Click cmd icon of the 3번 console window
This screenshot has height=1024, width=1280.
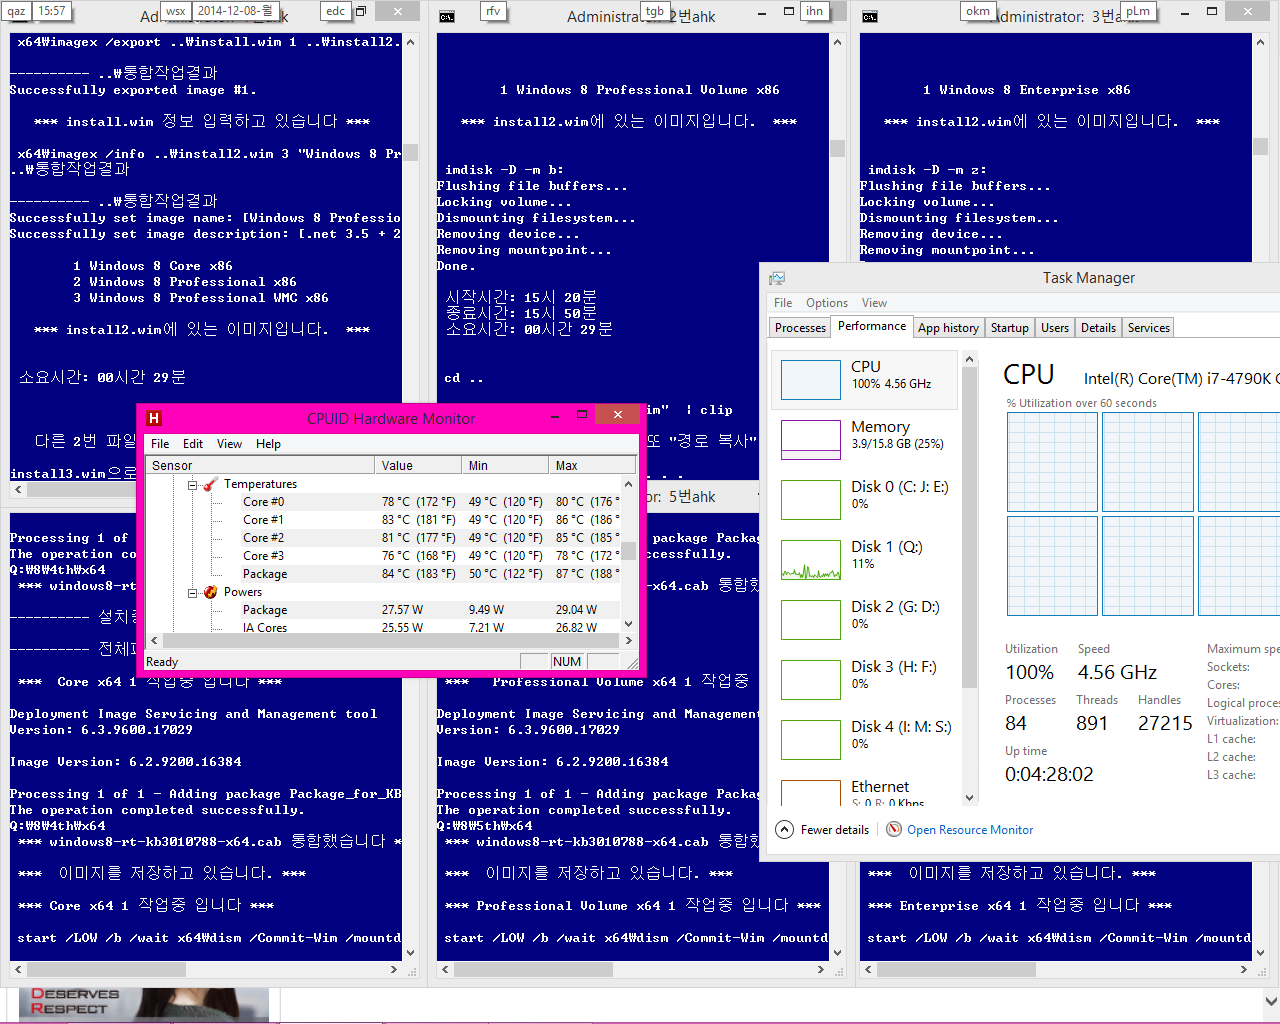[870, 16]
